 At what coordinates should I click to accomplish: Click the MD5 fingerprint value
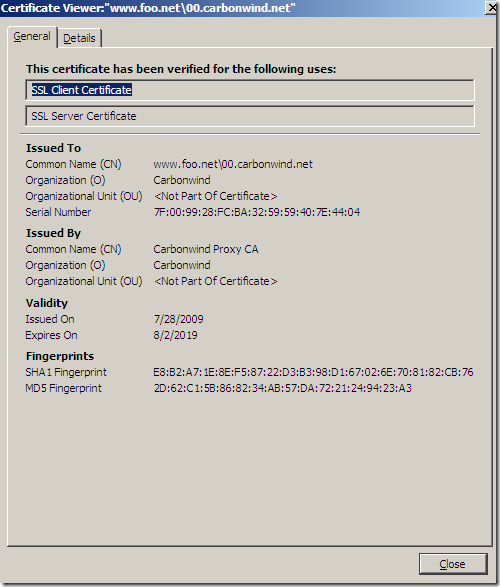click(283, 388)
